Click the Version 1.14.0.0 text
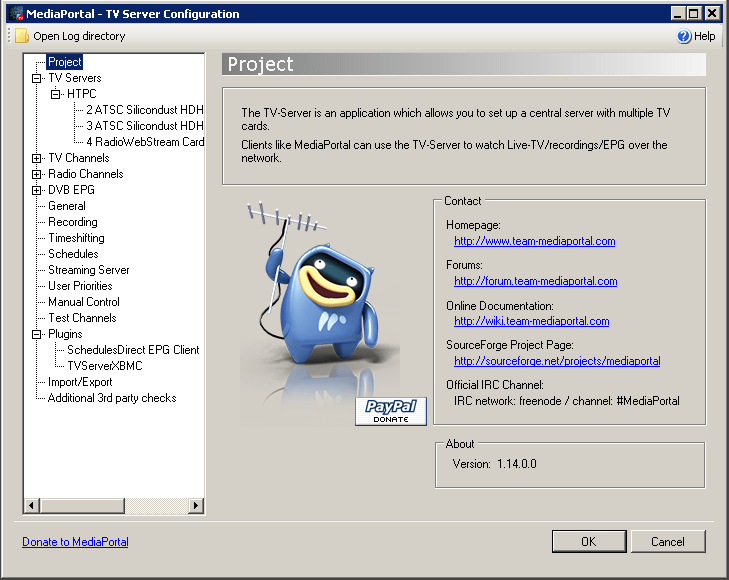Image resolution: width=729 pixels, height=580 pixels. click(x=494, y=464)
